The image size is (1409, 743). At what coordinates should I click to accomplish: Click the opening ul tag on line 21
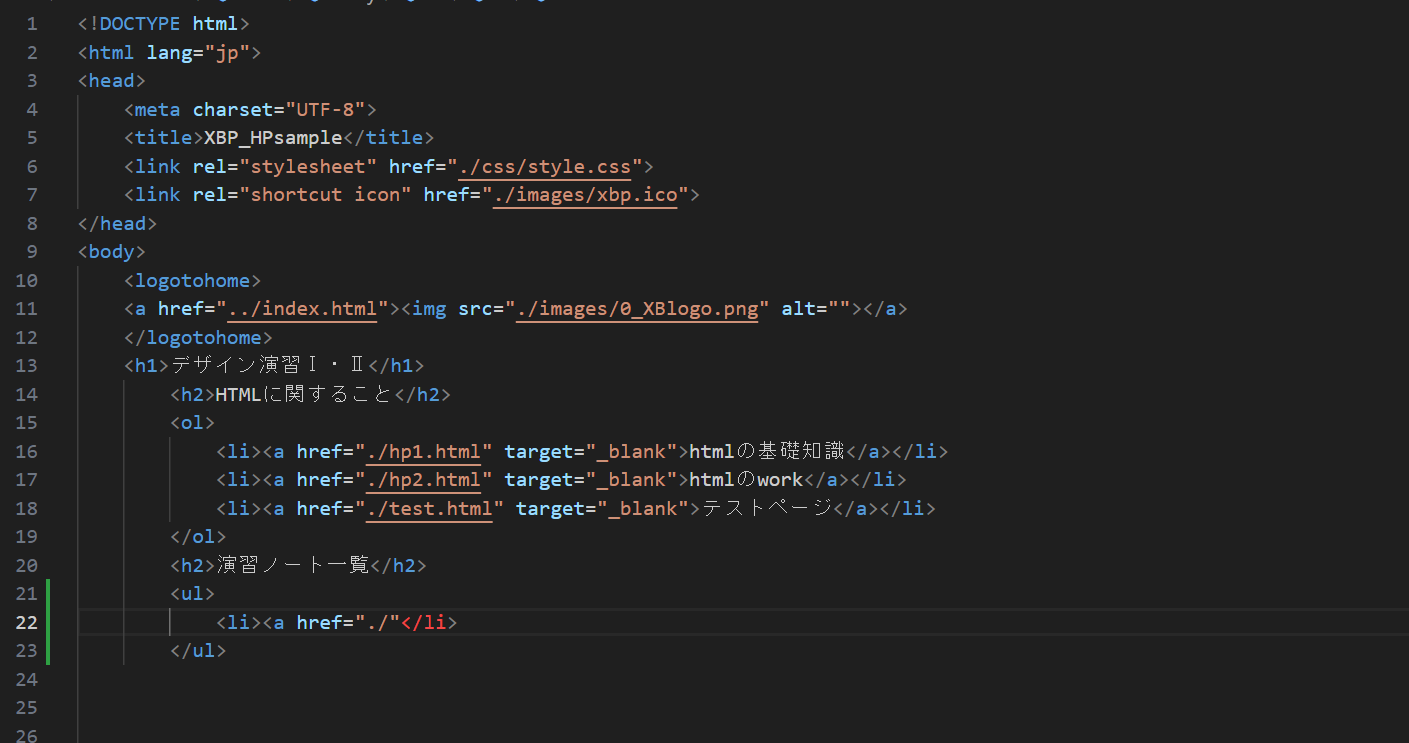[192, 594]
